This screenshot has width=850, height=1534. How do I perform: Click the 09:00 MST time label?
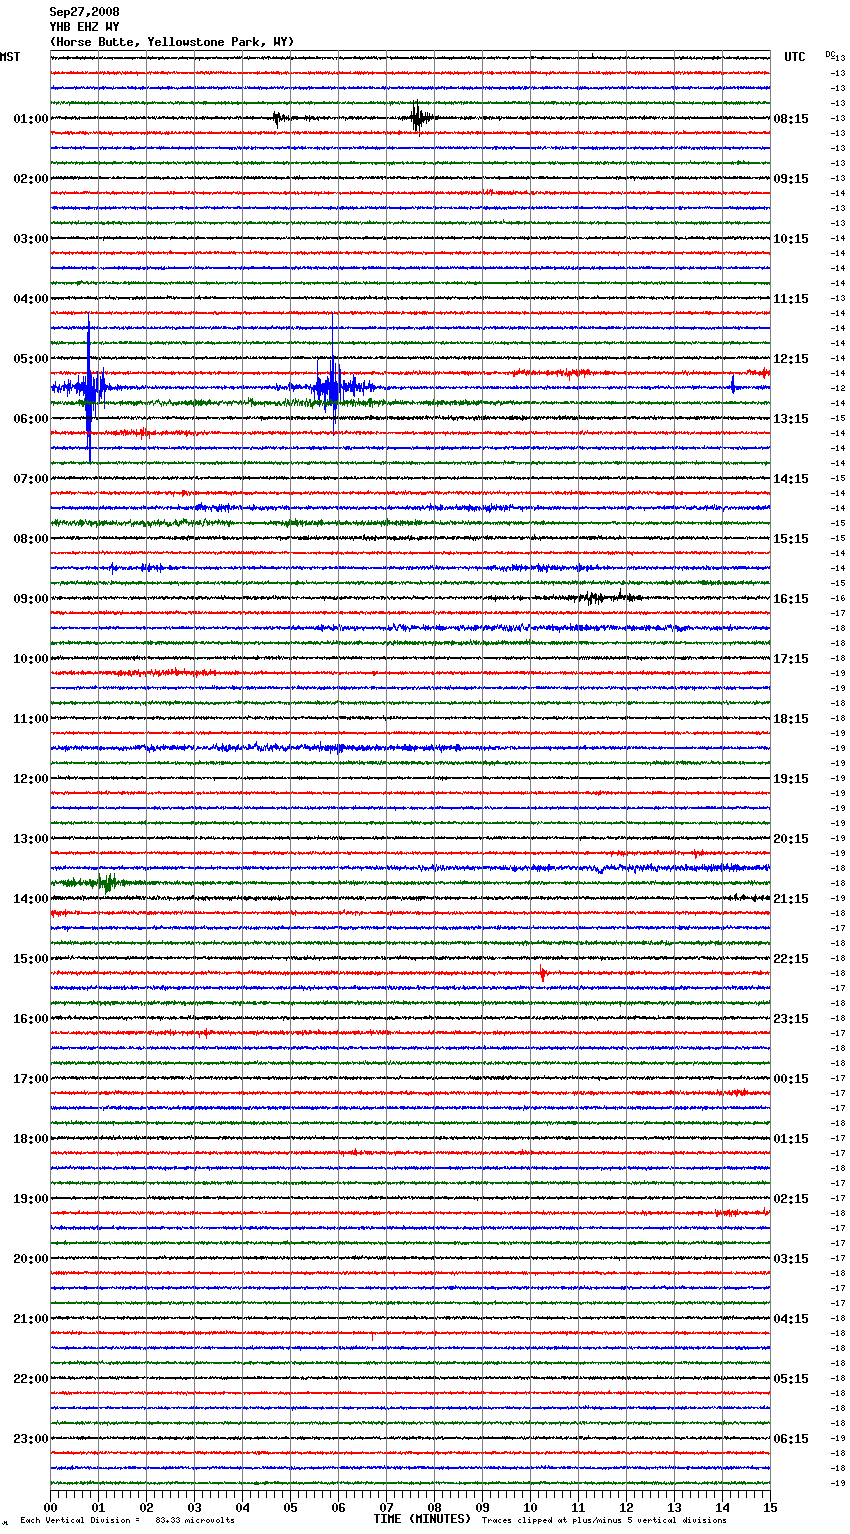point(31,599)
